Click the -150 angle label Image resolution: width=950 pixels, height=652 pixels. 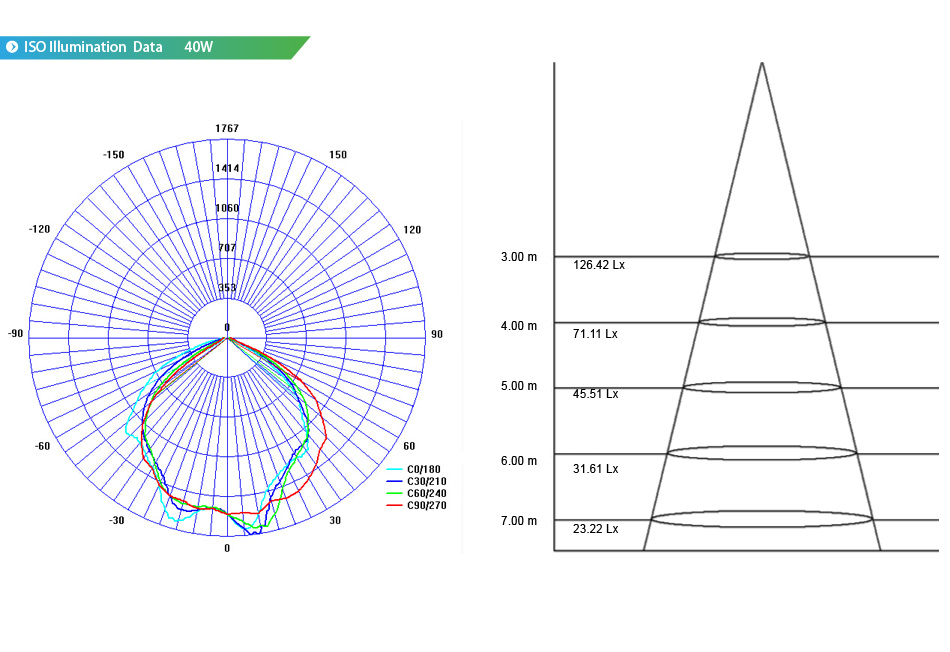point(113,155)
